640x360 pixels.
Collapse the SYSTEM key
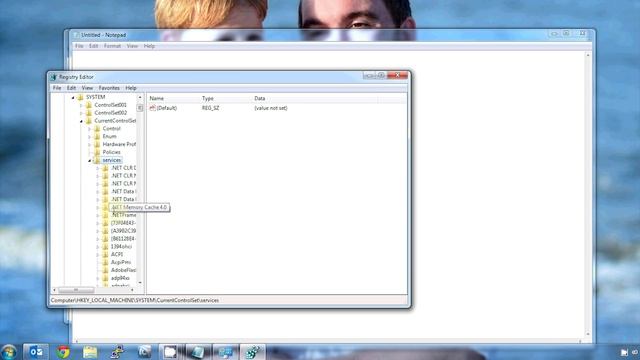73,98
